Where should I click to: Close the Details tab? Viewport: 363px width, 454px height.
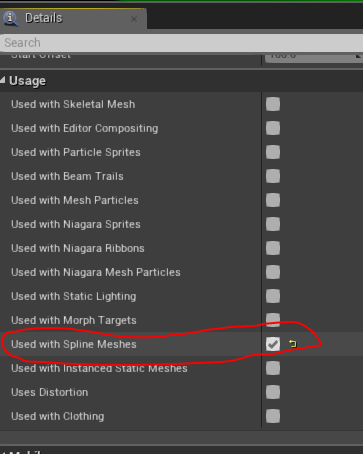[x=134, y=19]
